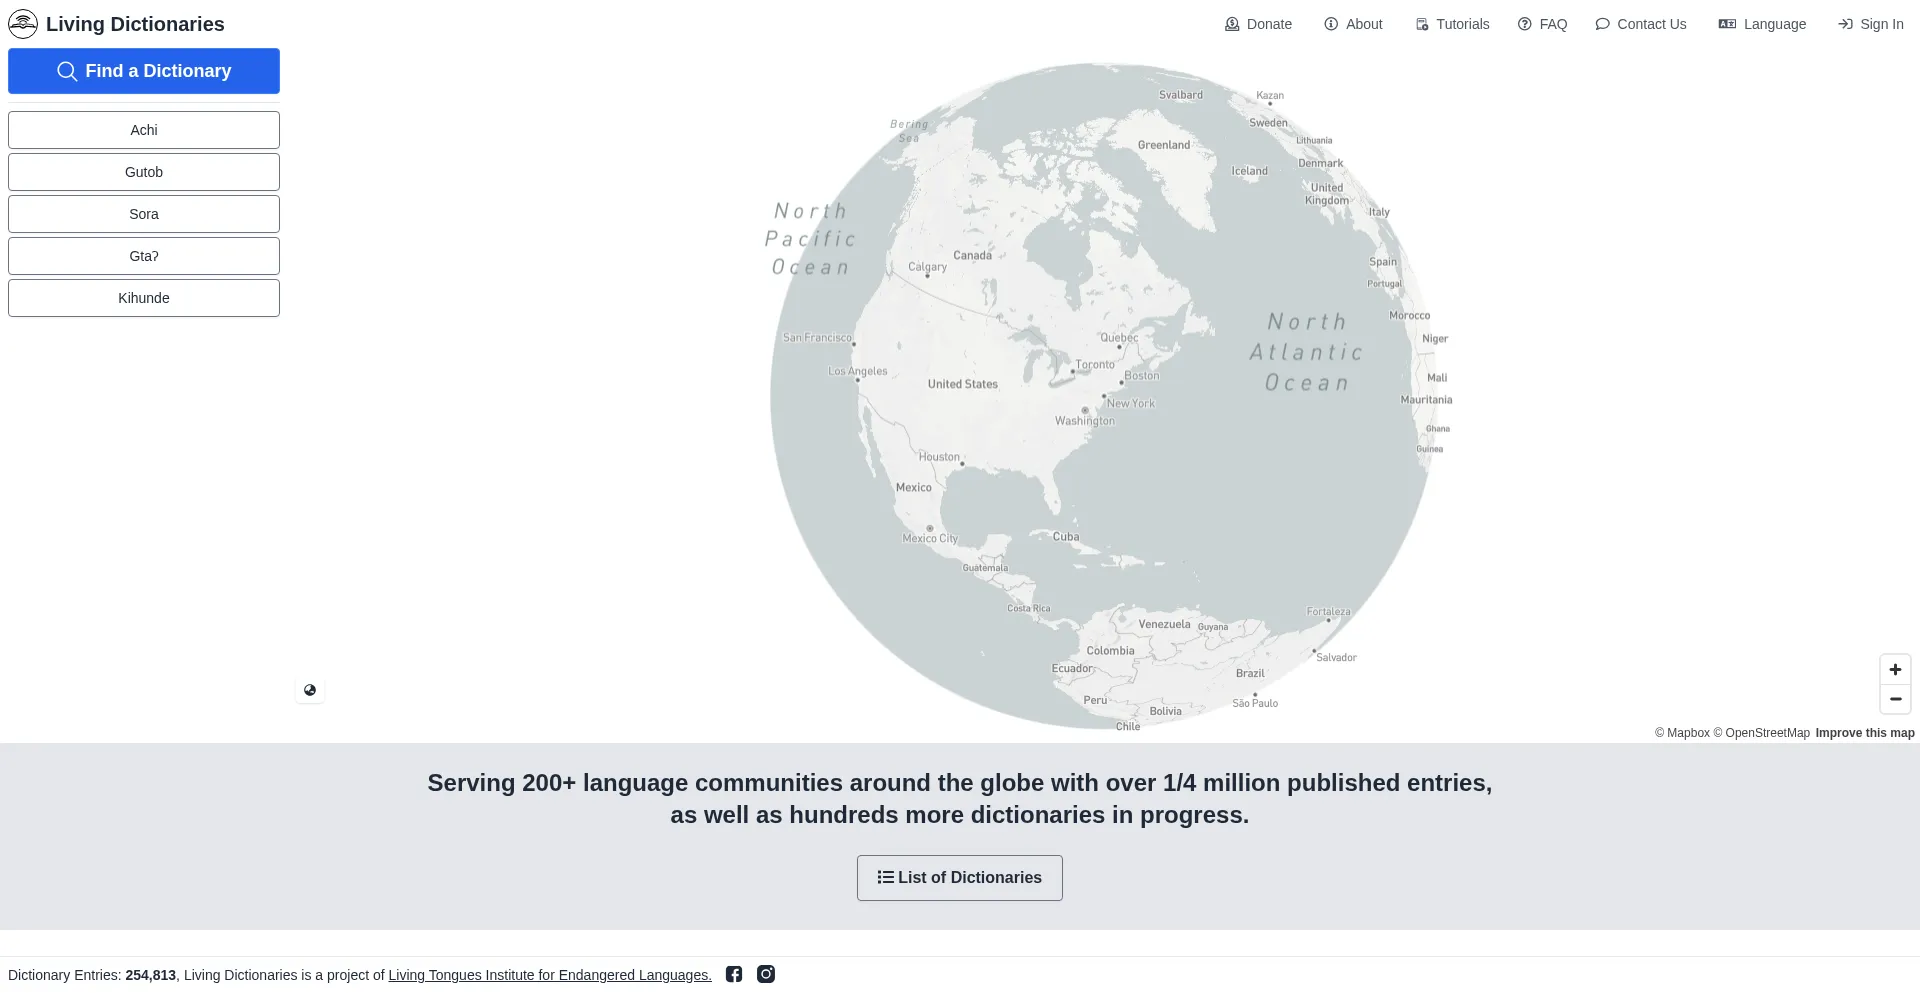Open the Instagram icon link
This screenshot has height=993, width=1920.
766,974
